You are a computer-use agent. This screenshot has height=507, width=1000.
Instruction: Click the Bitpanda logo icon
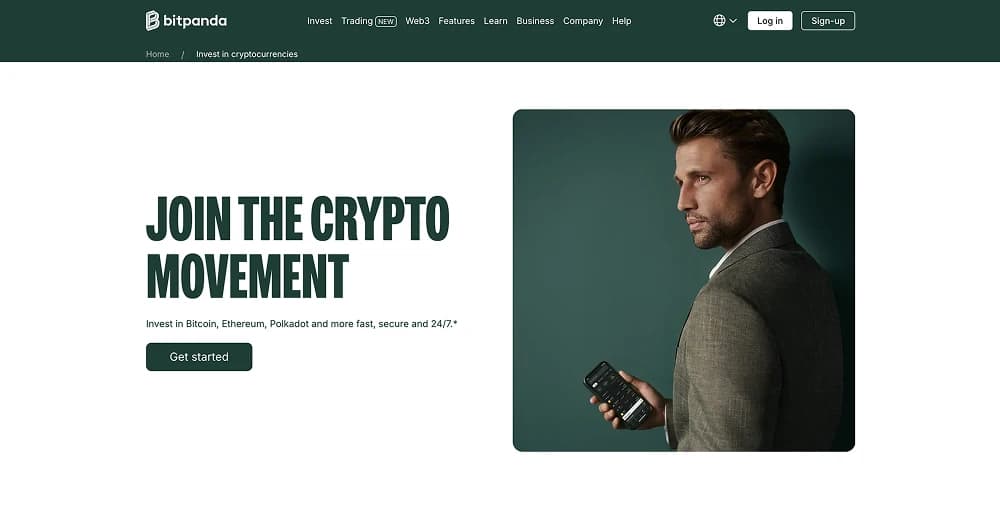pos(152,20)
